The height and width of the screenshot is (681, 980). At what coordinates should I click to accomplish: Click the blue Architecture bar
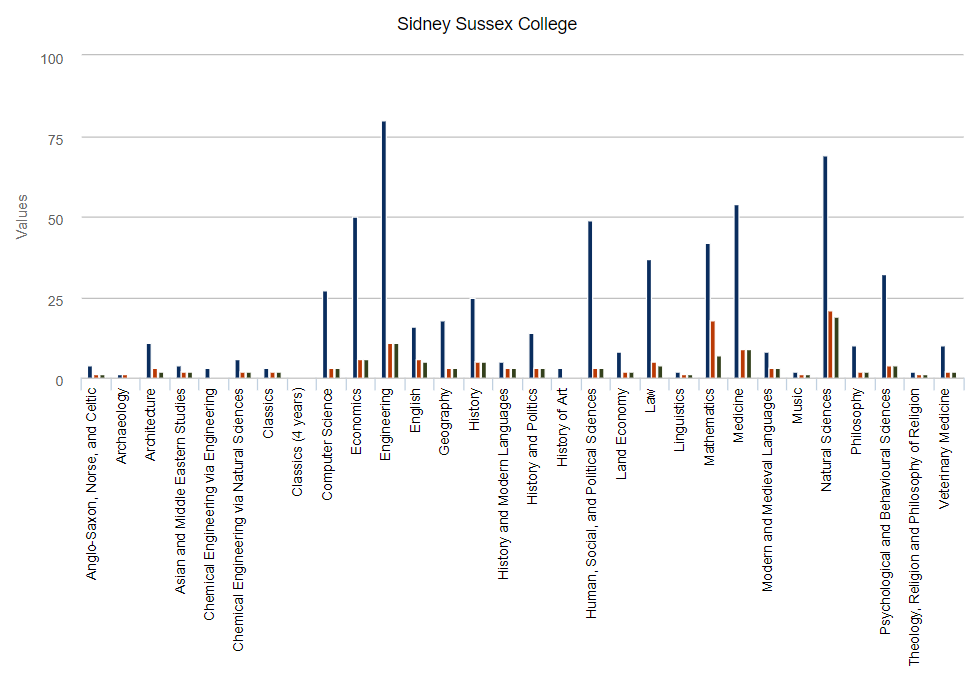[149, 360]
